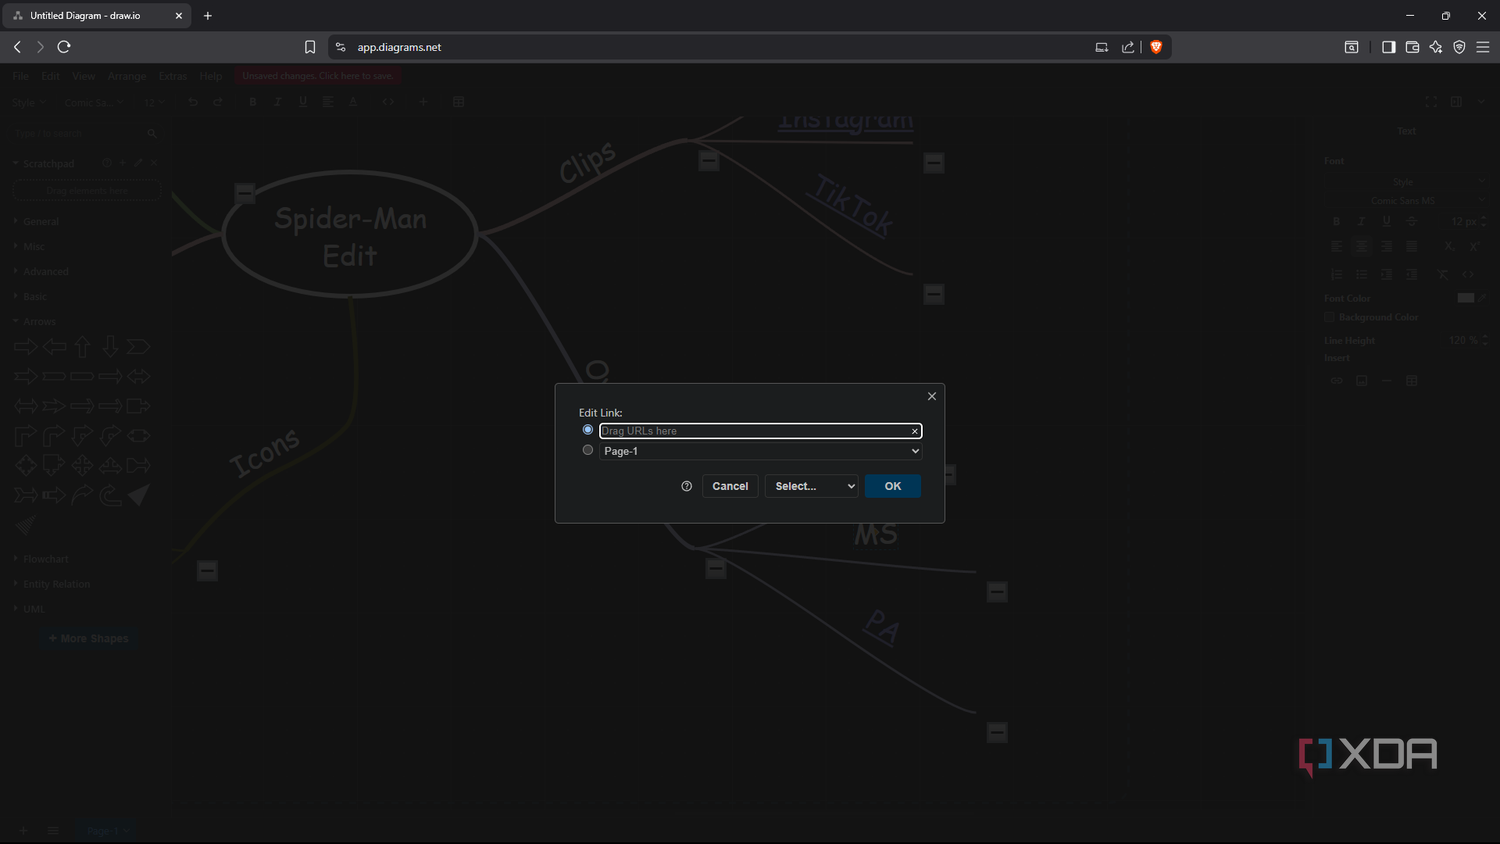Close the Edit Link dialog

932,396
